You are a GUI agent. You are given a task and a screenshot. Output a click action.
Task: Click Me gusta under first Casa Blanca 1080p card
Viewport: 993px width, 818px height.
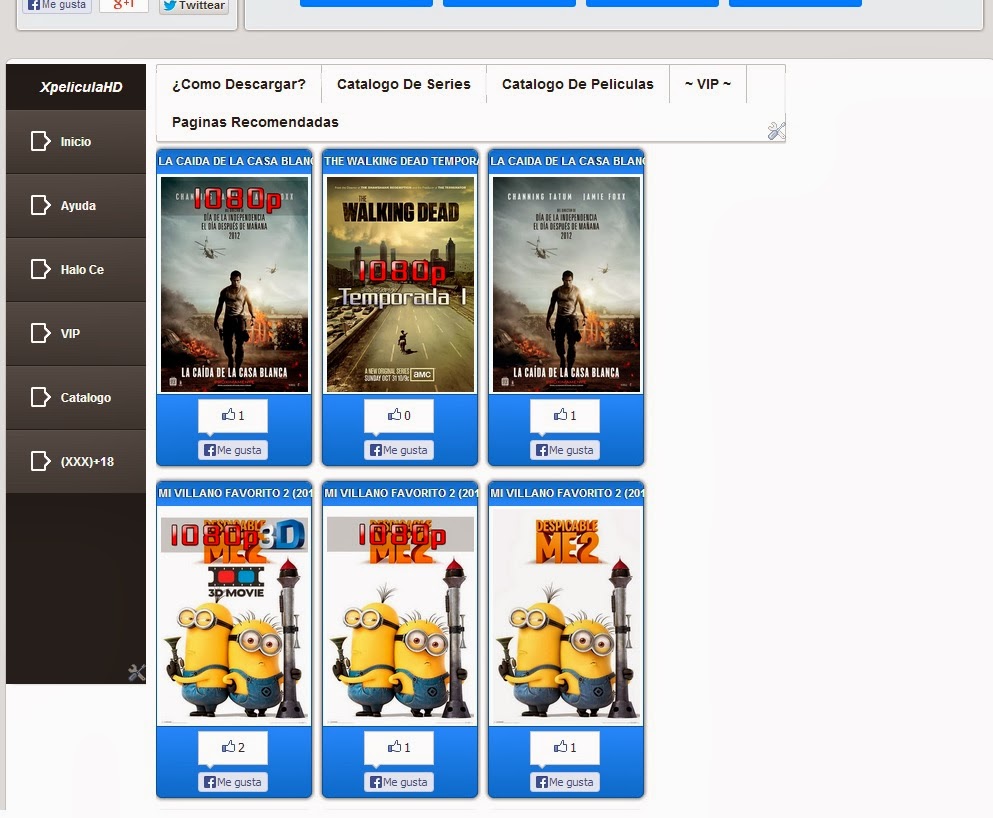click(x=233, y=450)
